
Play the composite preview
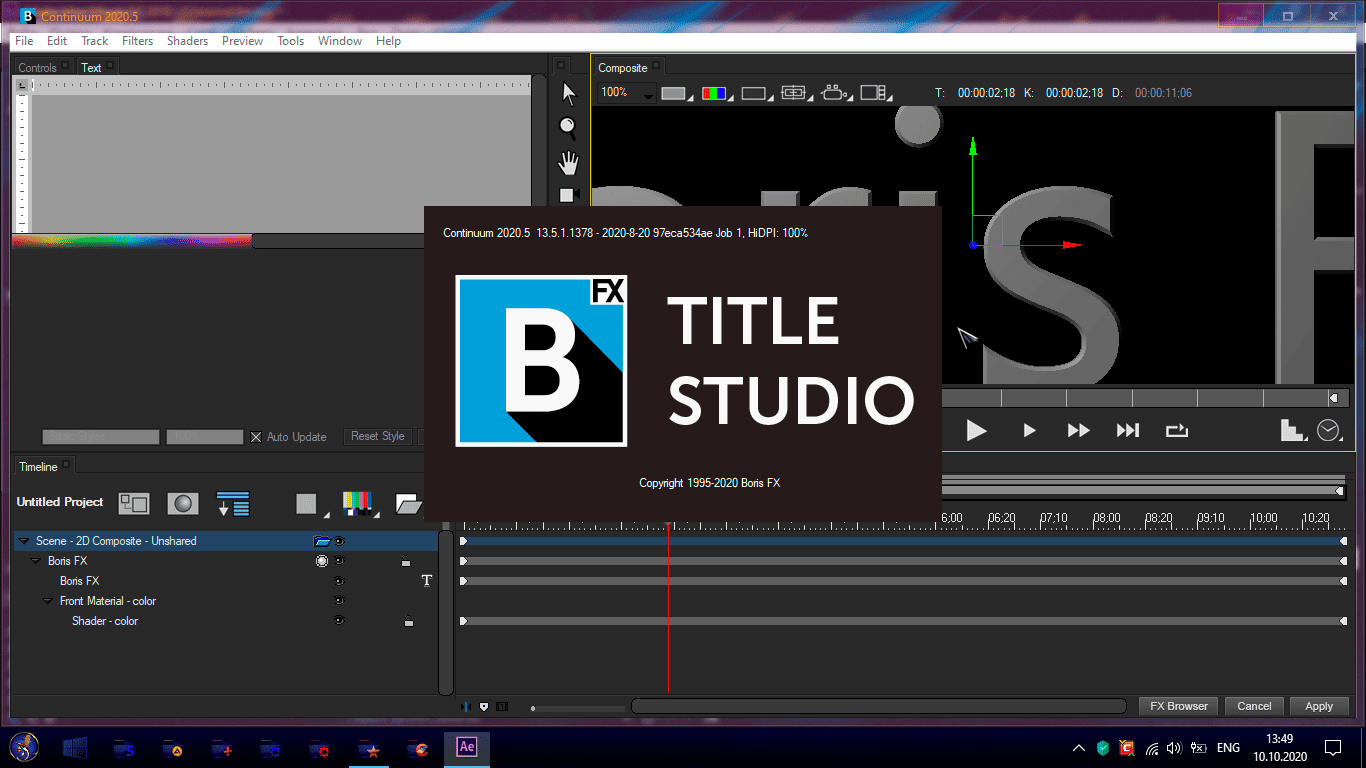click(976, 430)
